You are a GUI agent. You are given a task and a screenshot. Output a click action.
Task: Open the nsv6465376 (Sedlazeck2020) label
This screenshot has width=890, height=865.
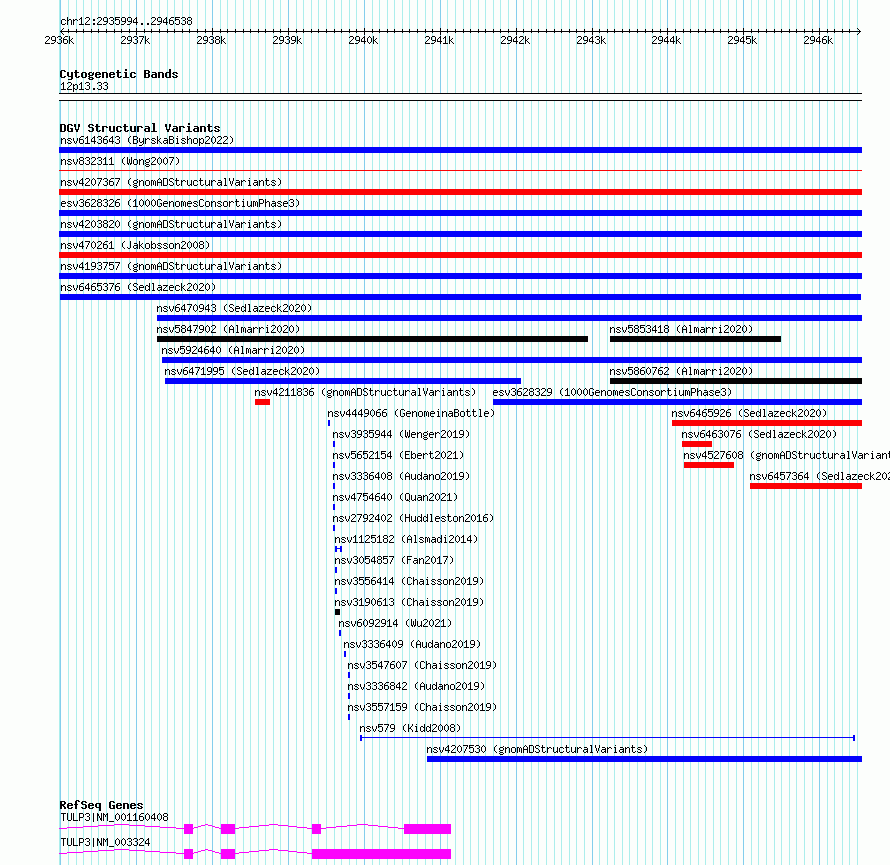coord(138,287)
